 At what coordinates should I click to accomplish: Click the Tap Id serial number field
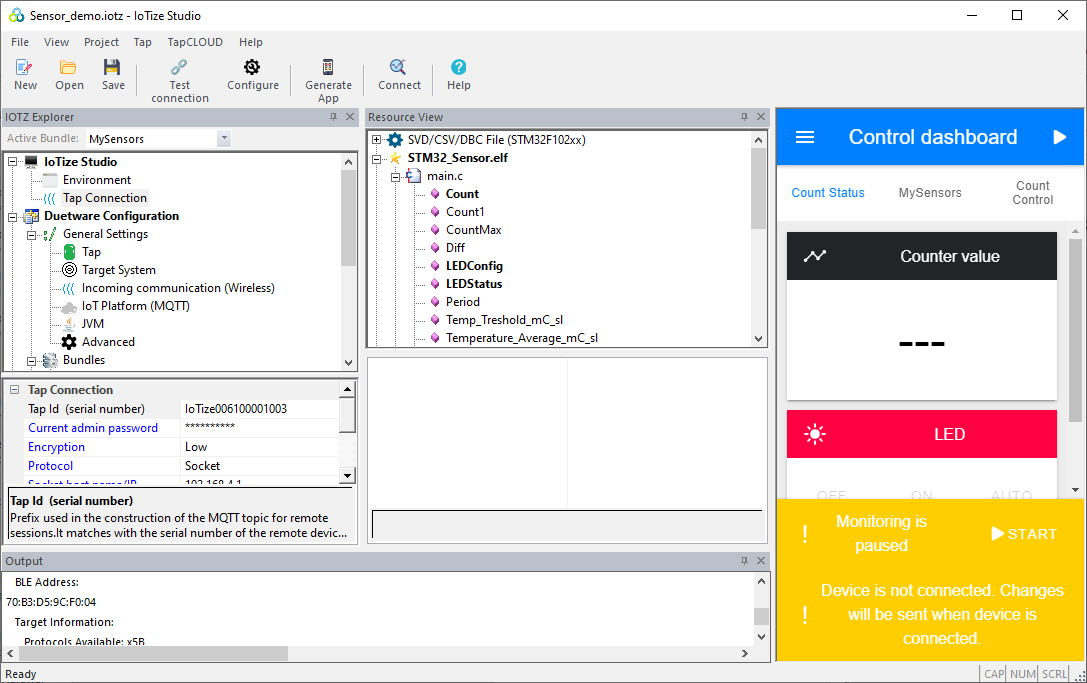(x=260, y=409)
